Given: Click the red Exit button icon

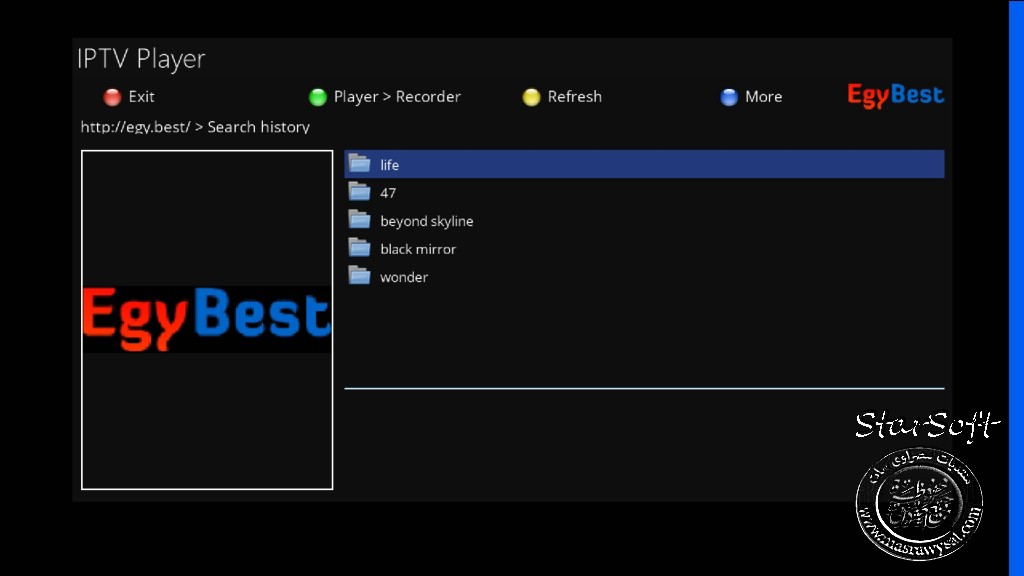Looking at the screenshot, I should (112, 97).
